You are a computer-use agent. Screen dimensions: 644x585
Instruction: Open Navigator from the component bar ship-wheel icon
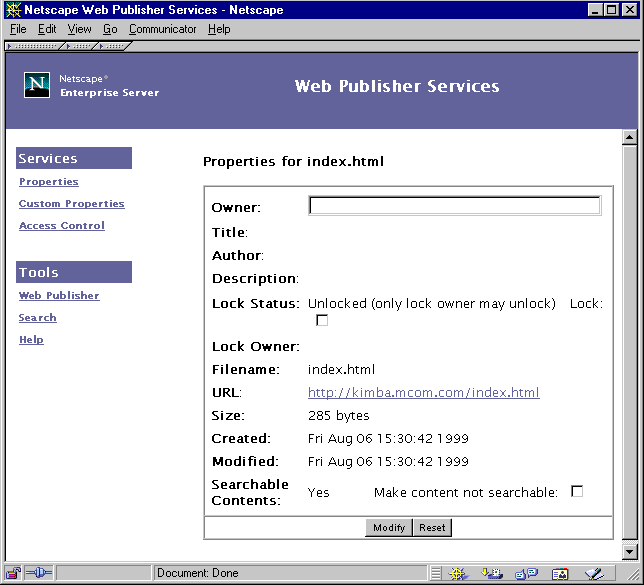tap(458, 573)
